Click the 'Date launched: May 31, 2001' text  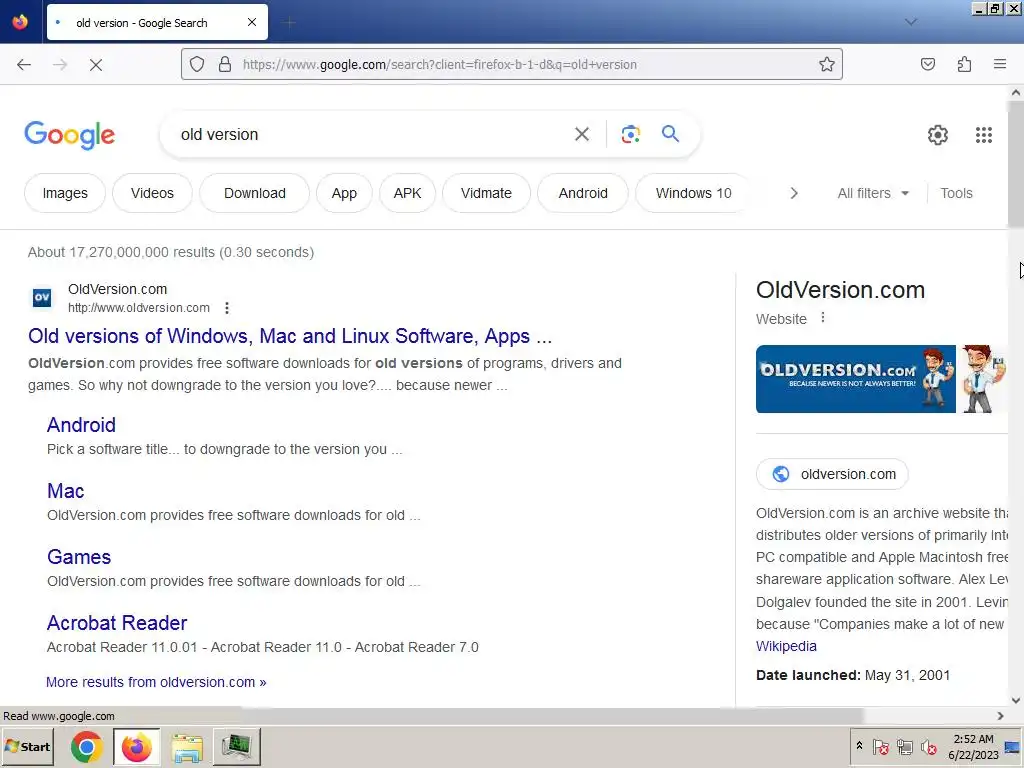853,675
